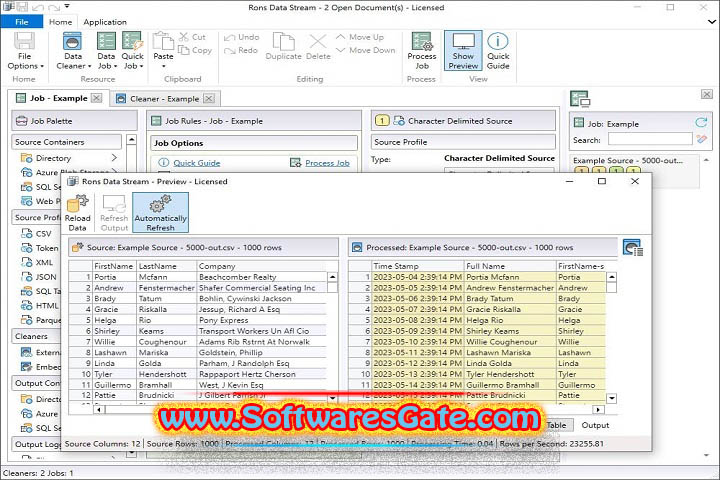Select the Output tab in Preview window
This screenshot has height=480, width=720.
[x=595, y=425]
